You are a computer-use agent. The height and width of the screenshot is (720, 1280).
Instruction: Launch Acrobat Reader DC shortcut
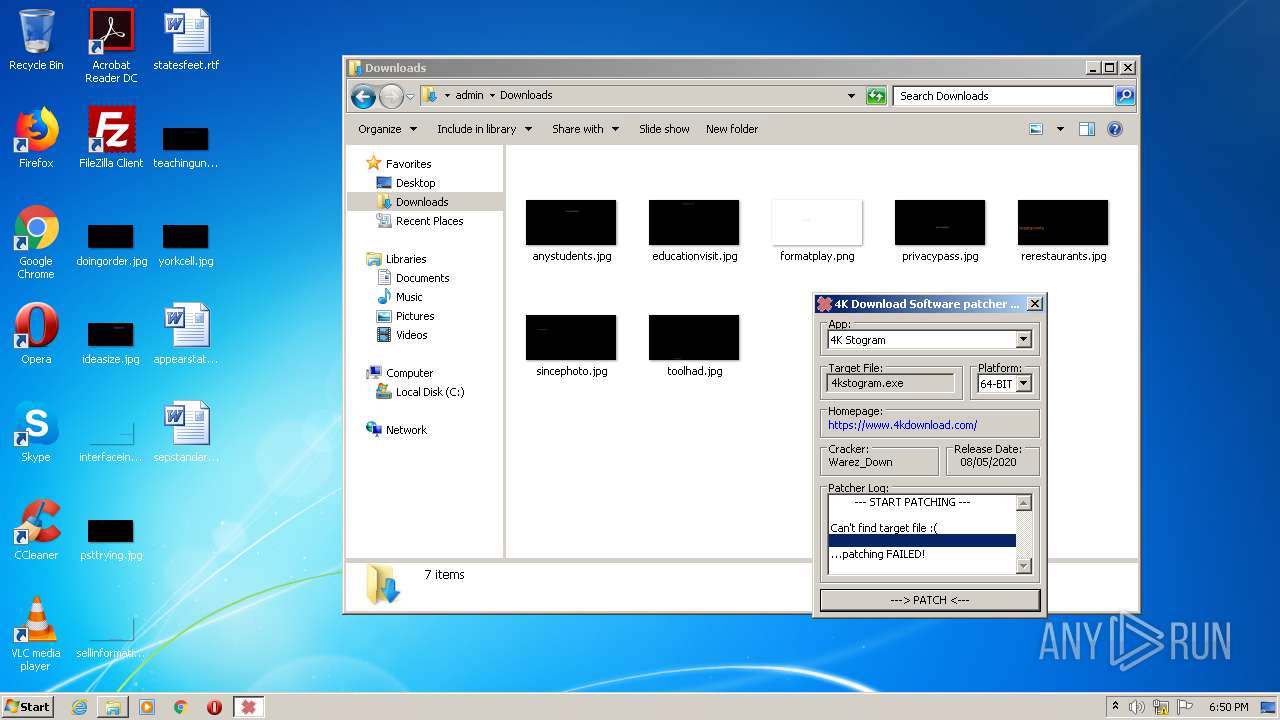(x=111, y=46)
